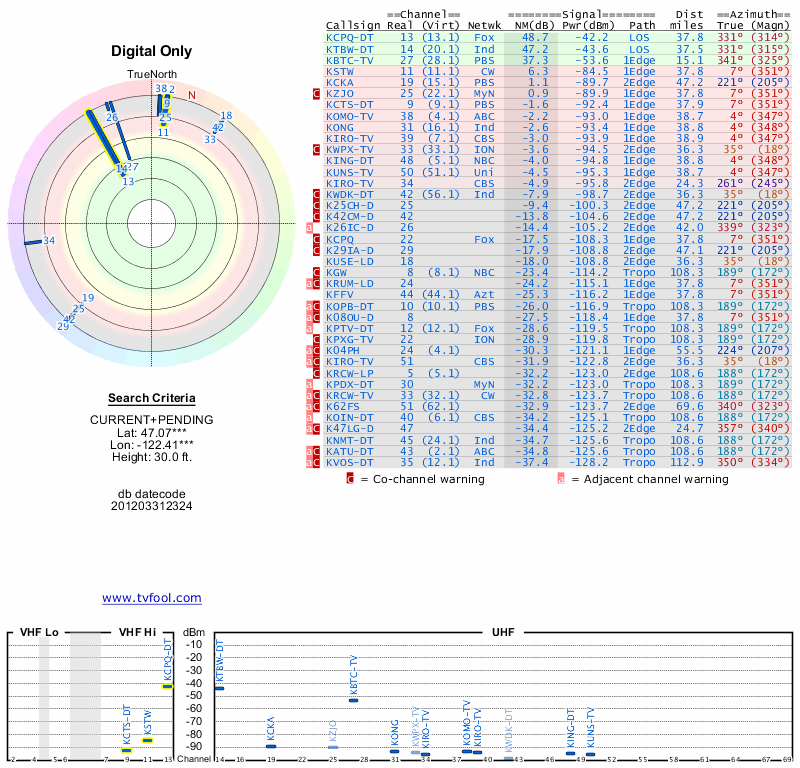The width and height of the screenshot is (800, 768).
Task: Open the www.tvfool.com link
Action: point(152,598)
